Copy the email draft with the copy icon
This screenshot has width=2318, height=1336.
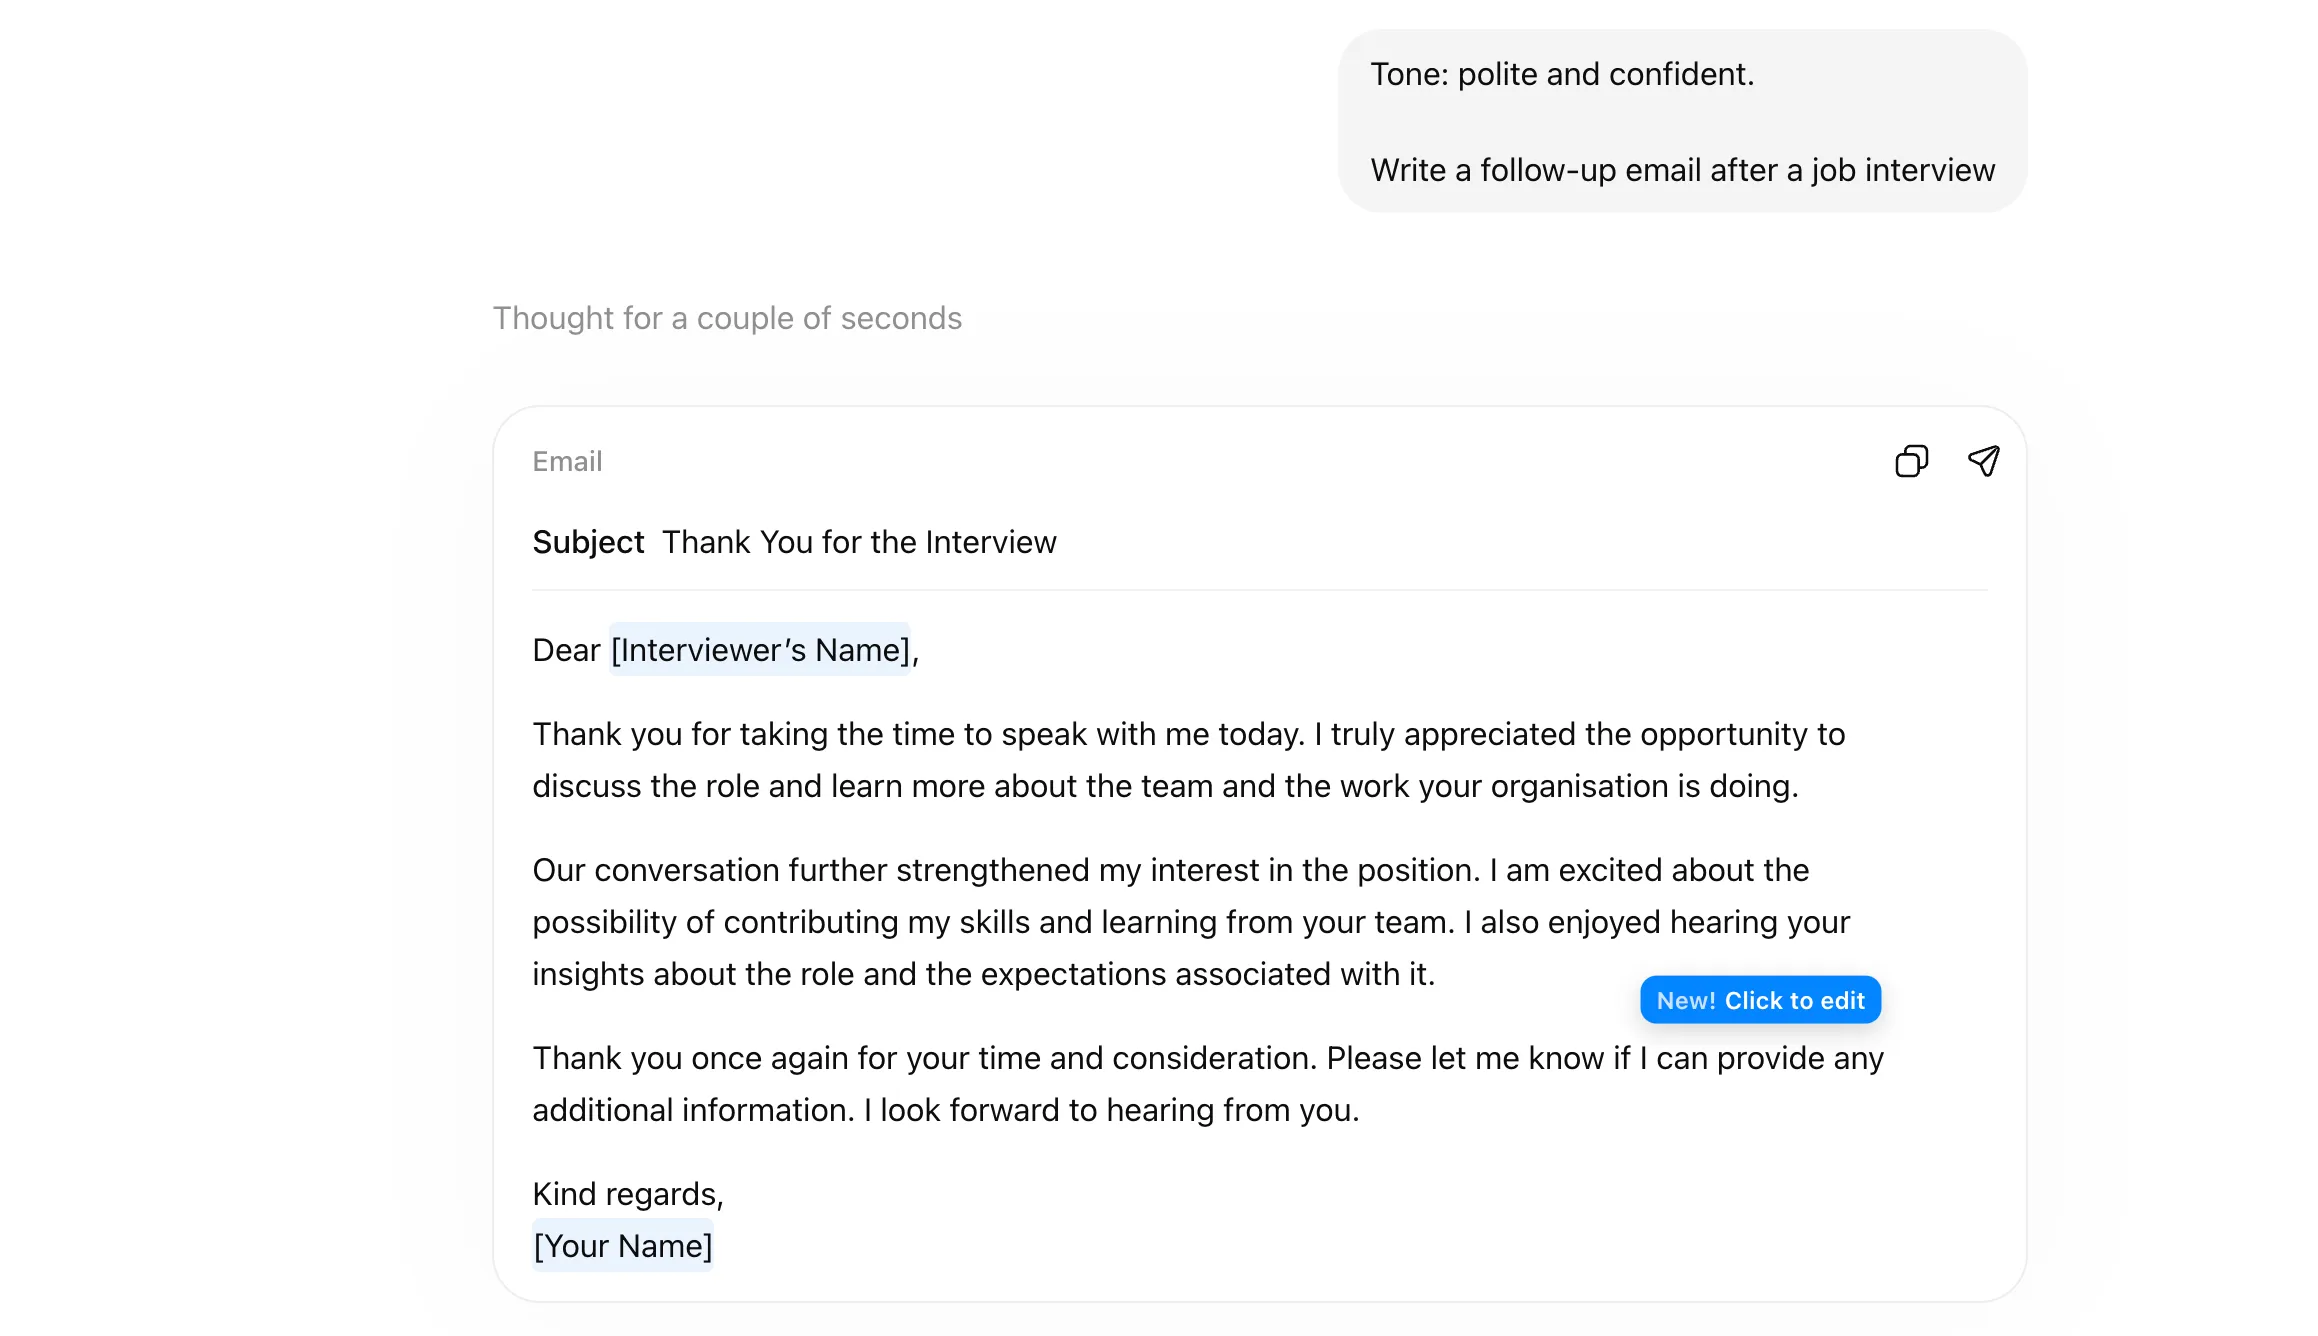tap(1911, 461)
